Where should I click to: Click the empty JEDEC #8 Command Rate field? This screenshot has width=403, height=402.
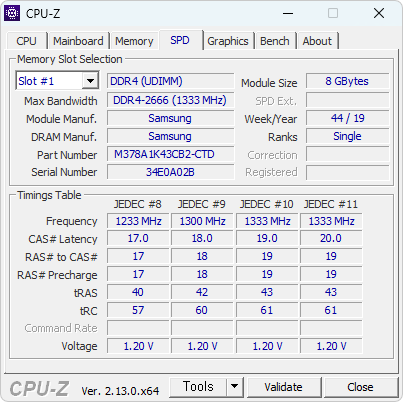pyautogui.click(x=138, y=328)
